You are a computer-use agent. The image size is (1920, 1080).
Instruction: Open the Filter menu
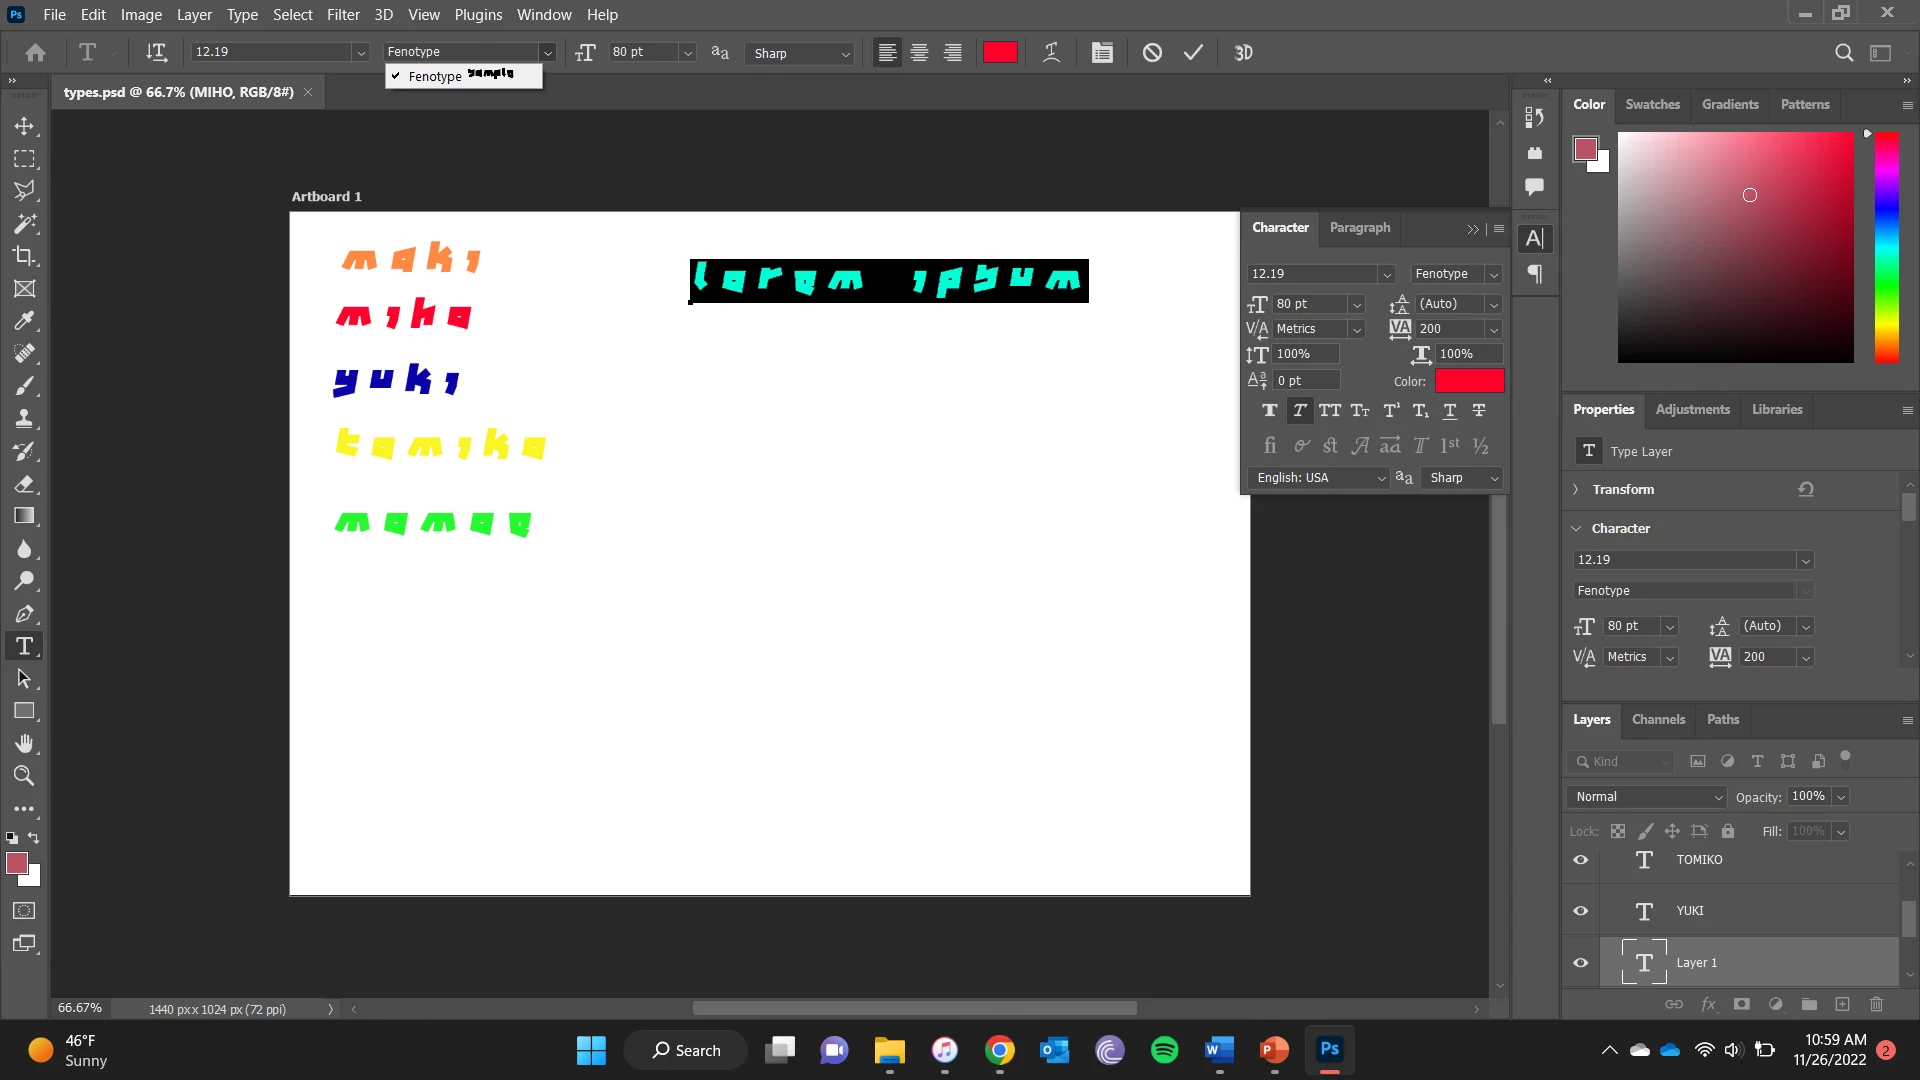[x=342, y=15]
